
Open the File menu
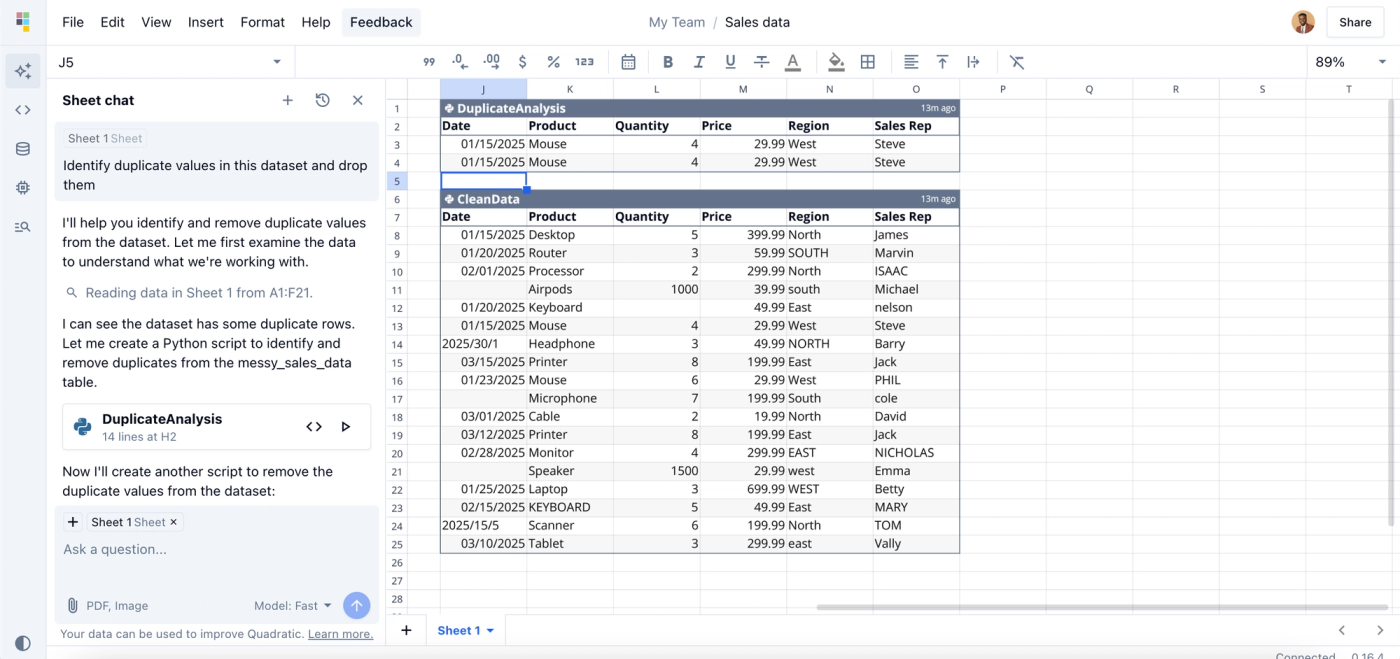pos(73,22)
